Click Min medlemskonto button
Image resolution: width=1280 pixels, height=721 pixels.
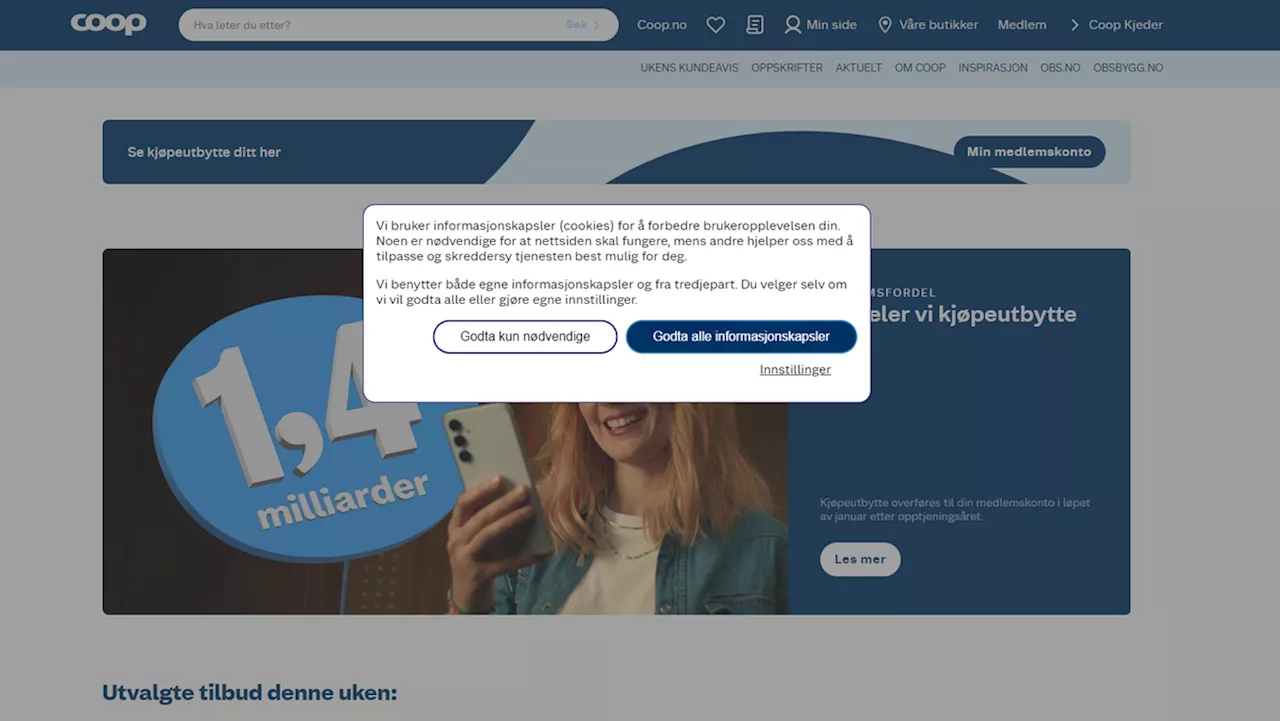pos(1029,152)
